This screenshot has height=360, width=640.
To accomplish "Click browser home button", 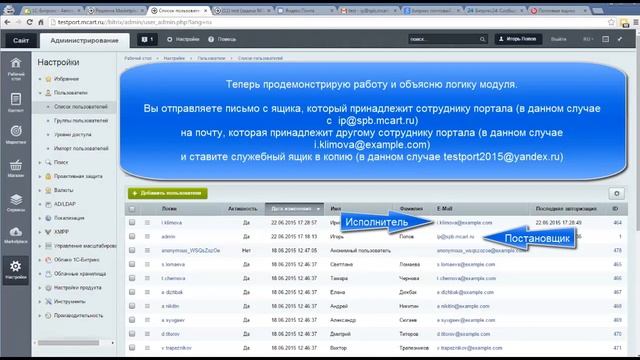I will click(x=40, y=22).
